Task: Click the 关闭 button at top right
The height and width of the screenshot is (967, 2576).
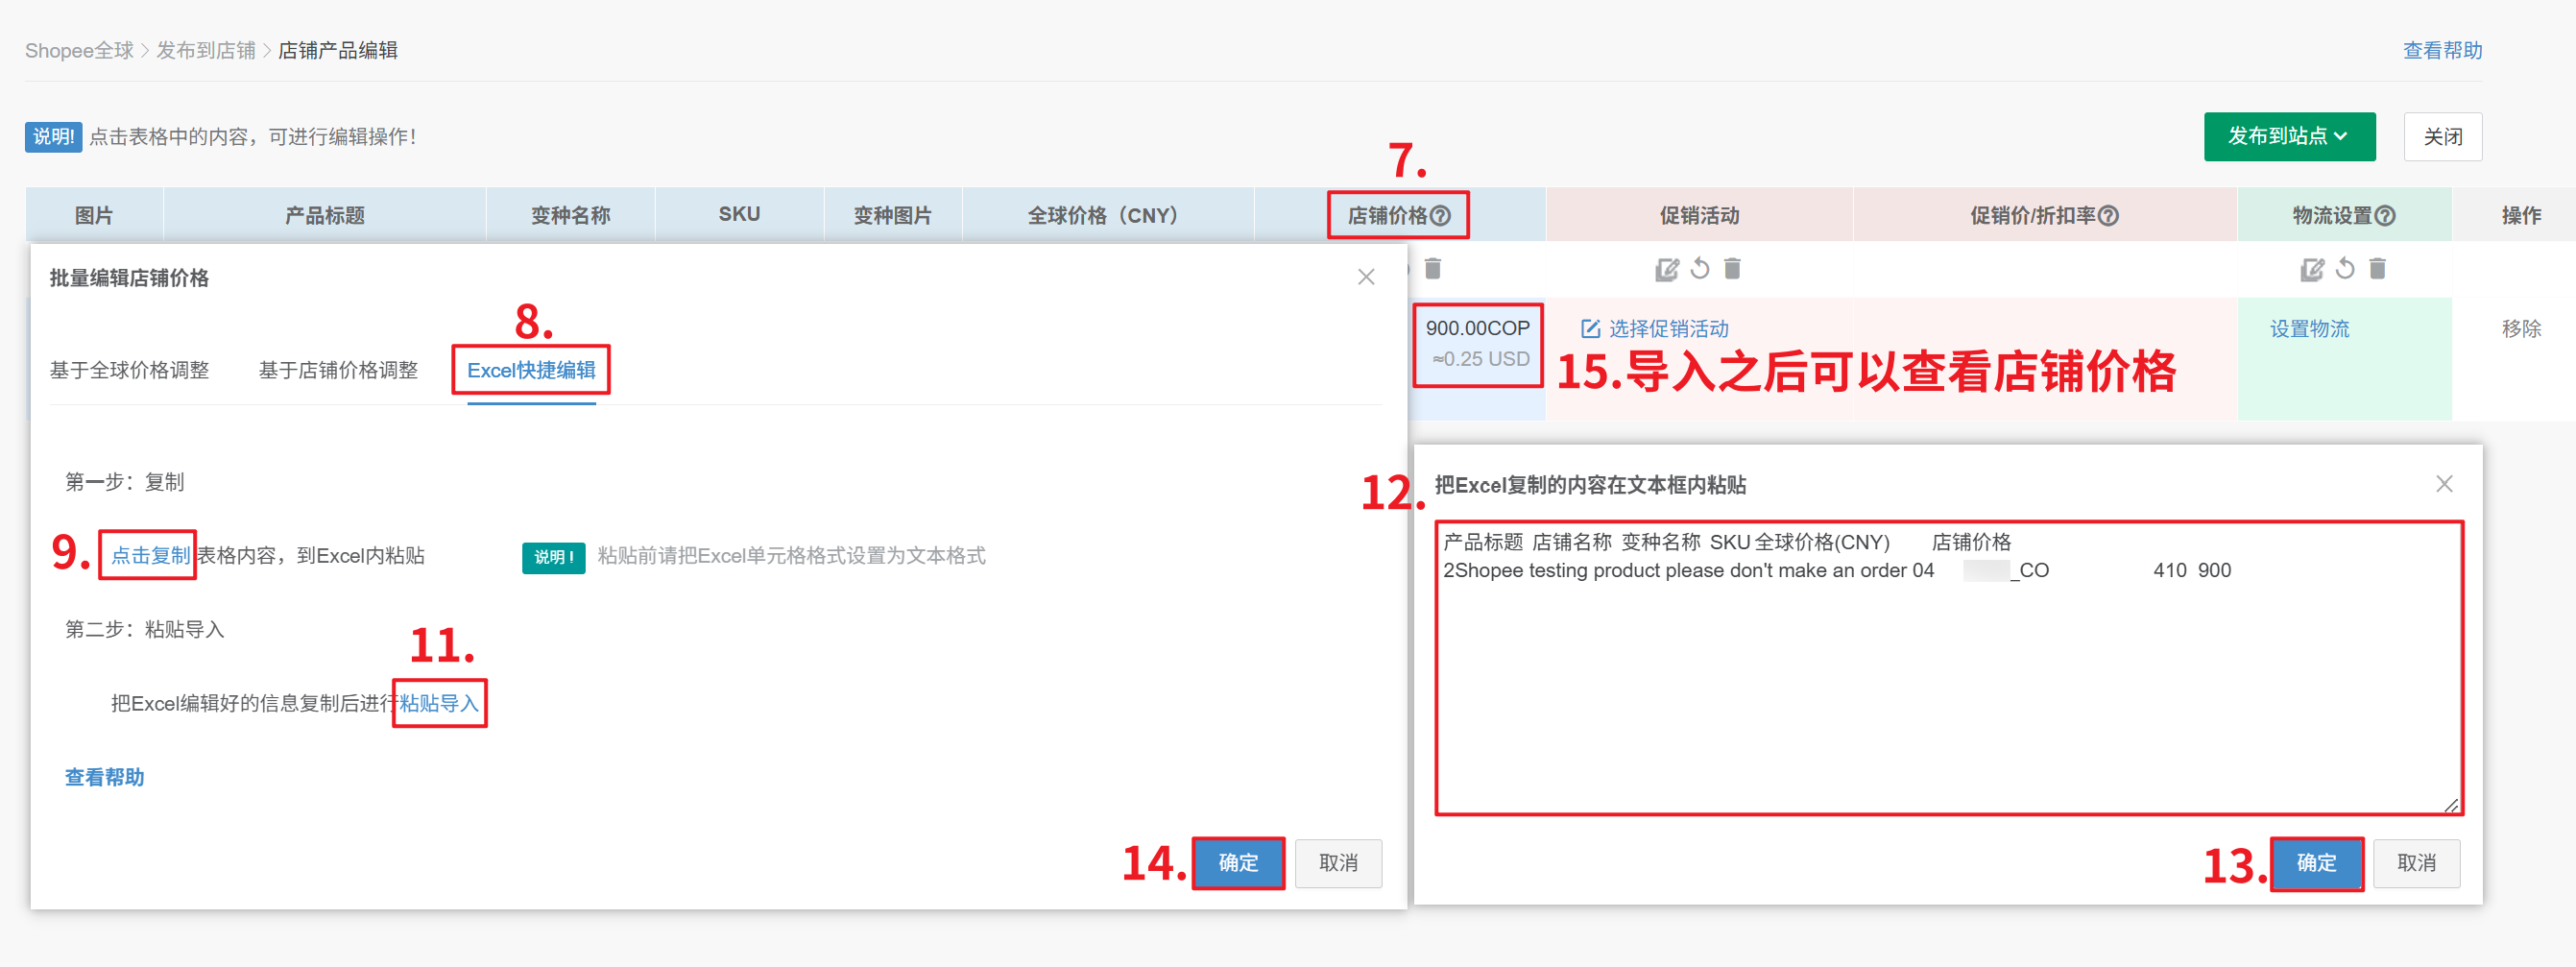Action: (x=2442, y=136)
